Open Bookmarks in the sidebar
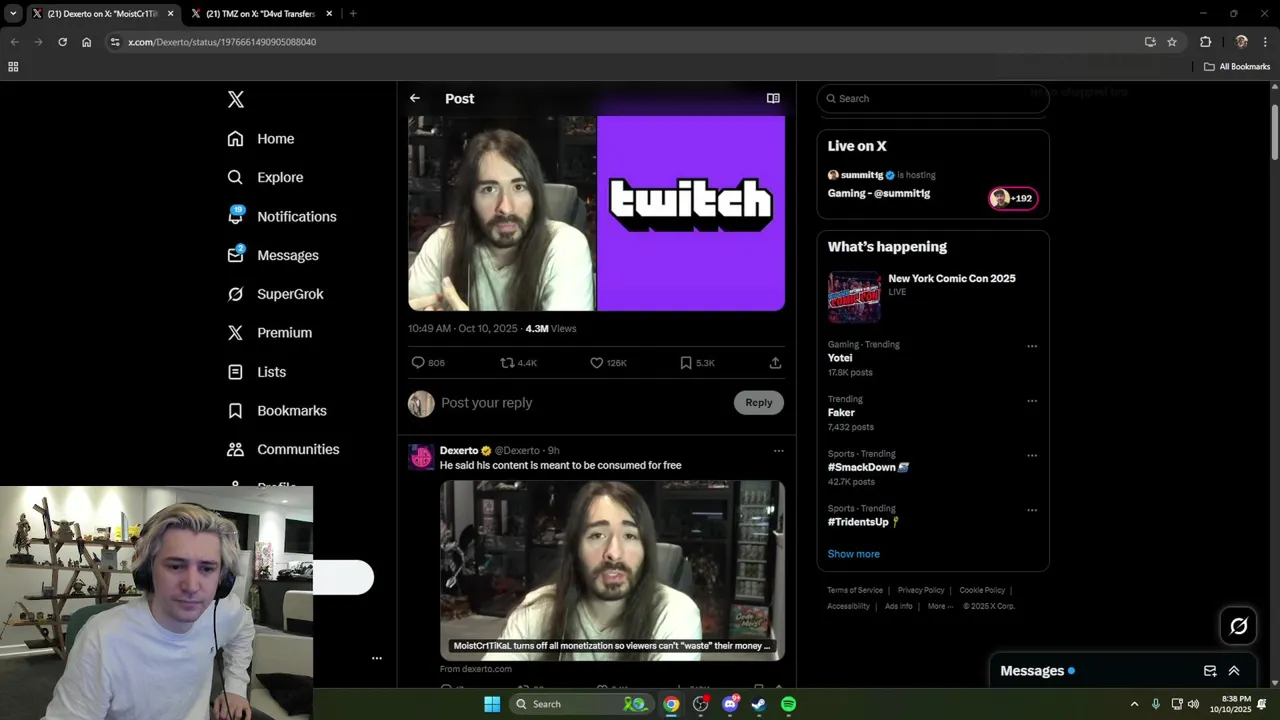 coord(277,411)
